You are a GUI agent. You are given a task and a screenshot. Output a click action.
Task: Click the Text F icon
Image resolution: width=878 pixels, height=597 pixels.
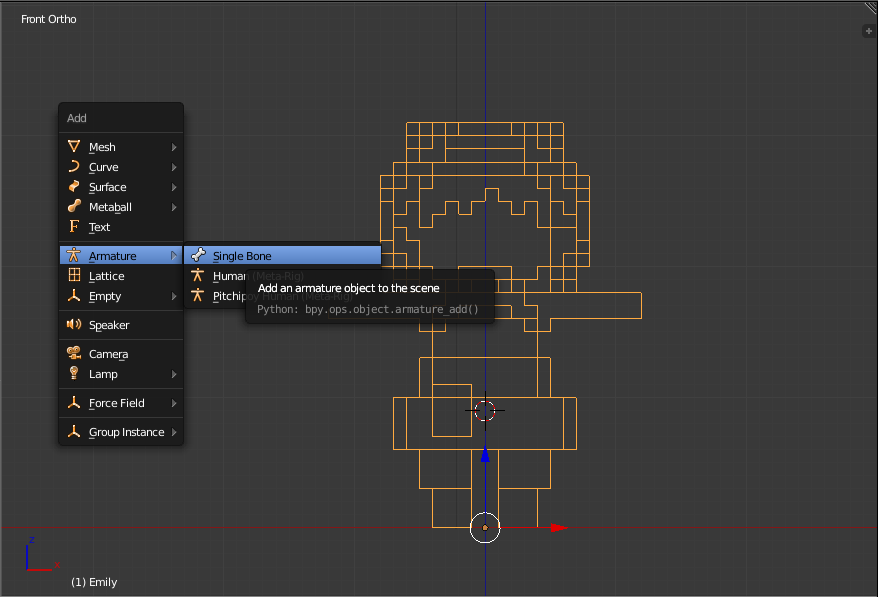click(74, 226)
